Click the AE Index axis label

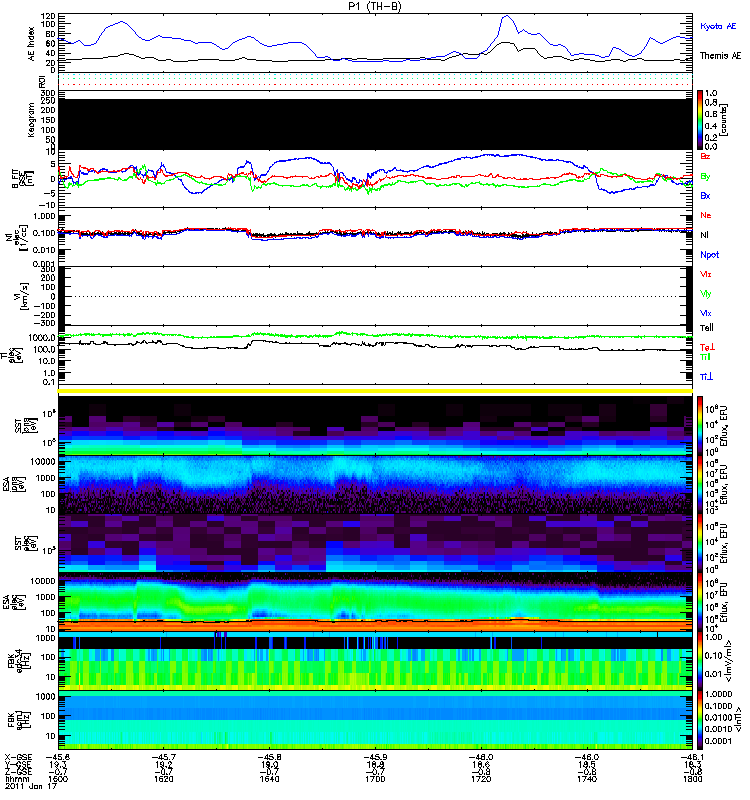32,44
